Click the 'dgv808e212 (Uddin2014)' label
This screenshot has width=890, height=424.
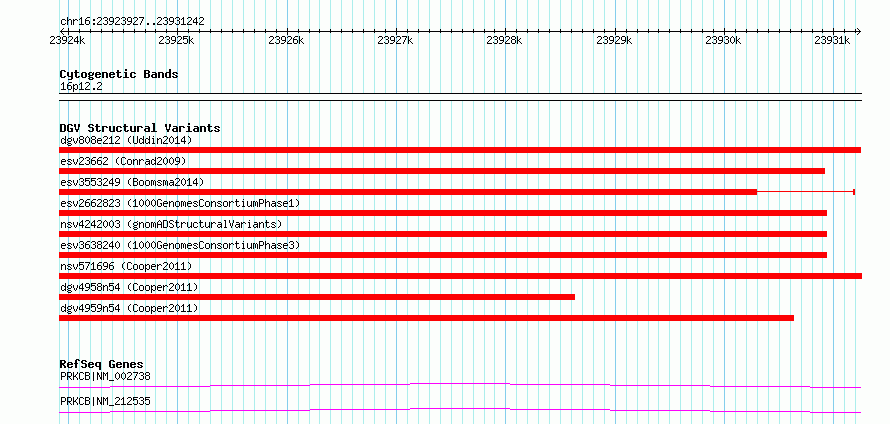(126, 140)
